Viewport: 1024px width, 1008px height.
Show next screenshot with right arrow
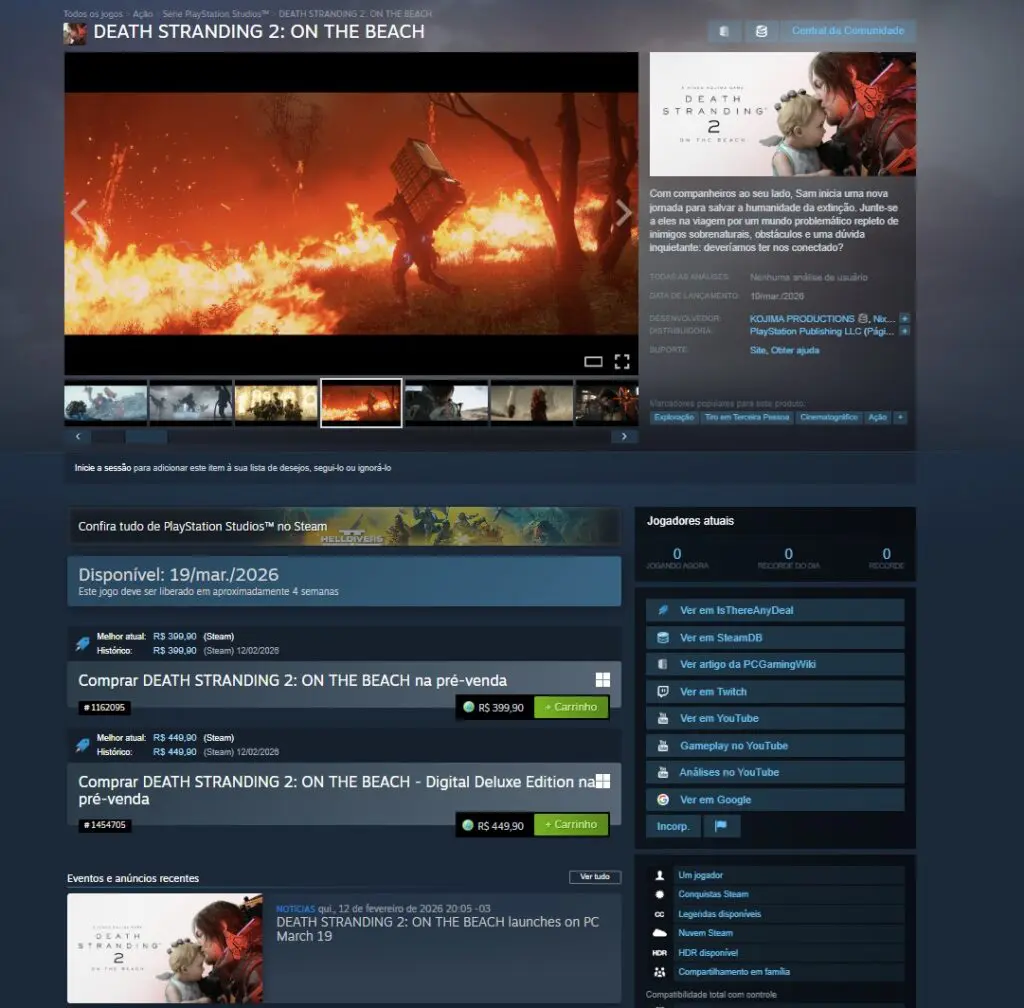[623, 213]
